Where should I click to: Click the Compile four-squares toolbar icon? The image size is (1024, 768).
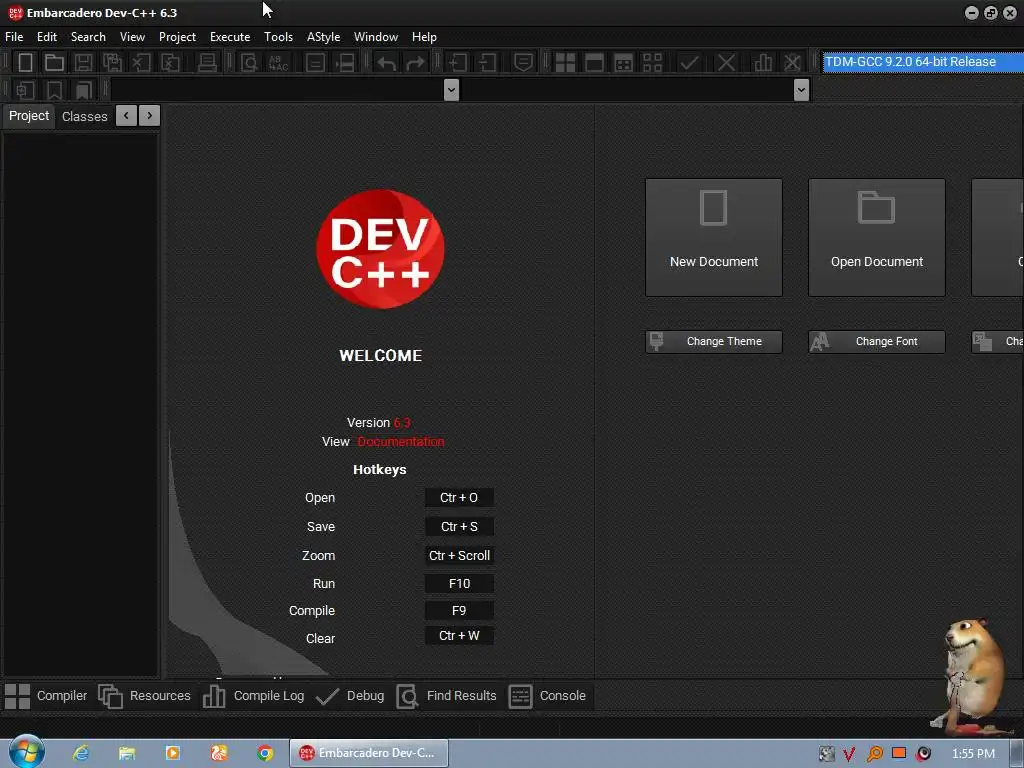click(565, 63)
